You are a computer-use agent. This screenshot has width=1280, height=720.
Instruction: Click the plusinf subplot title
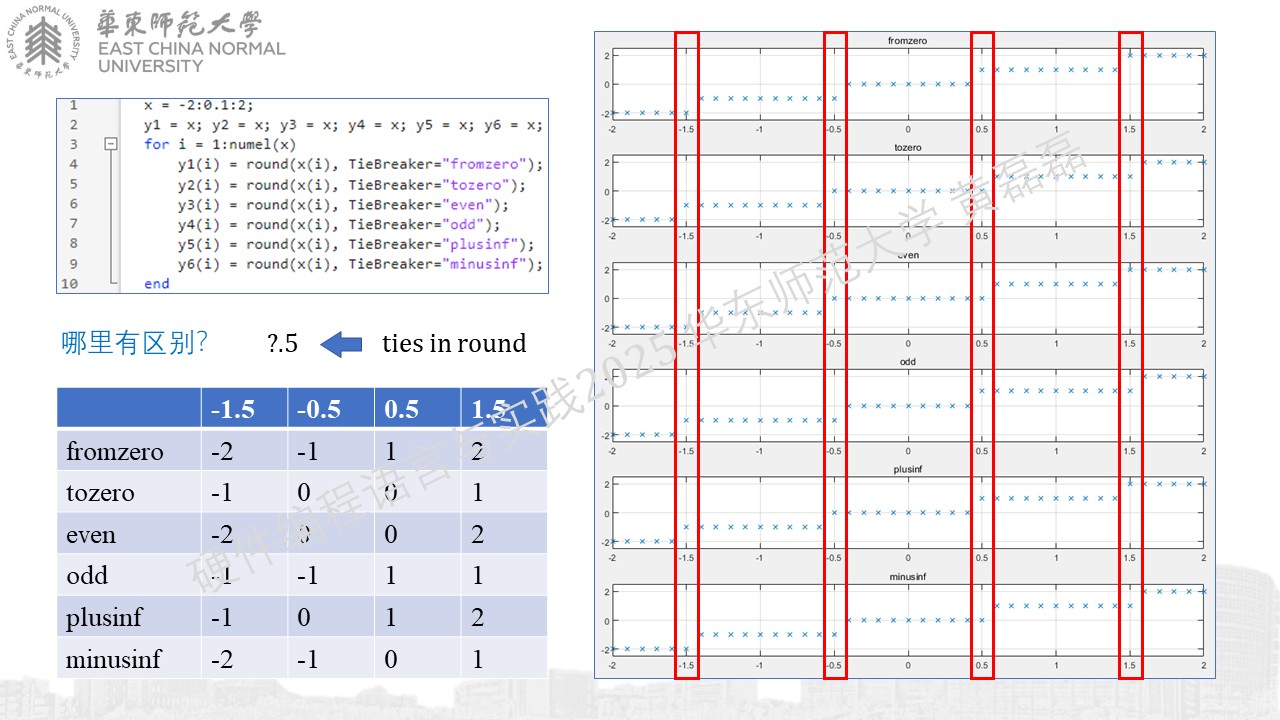tap(907, 469)
